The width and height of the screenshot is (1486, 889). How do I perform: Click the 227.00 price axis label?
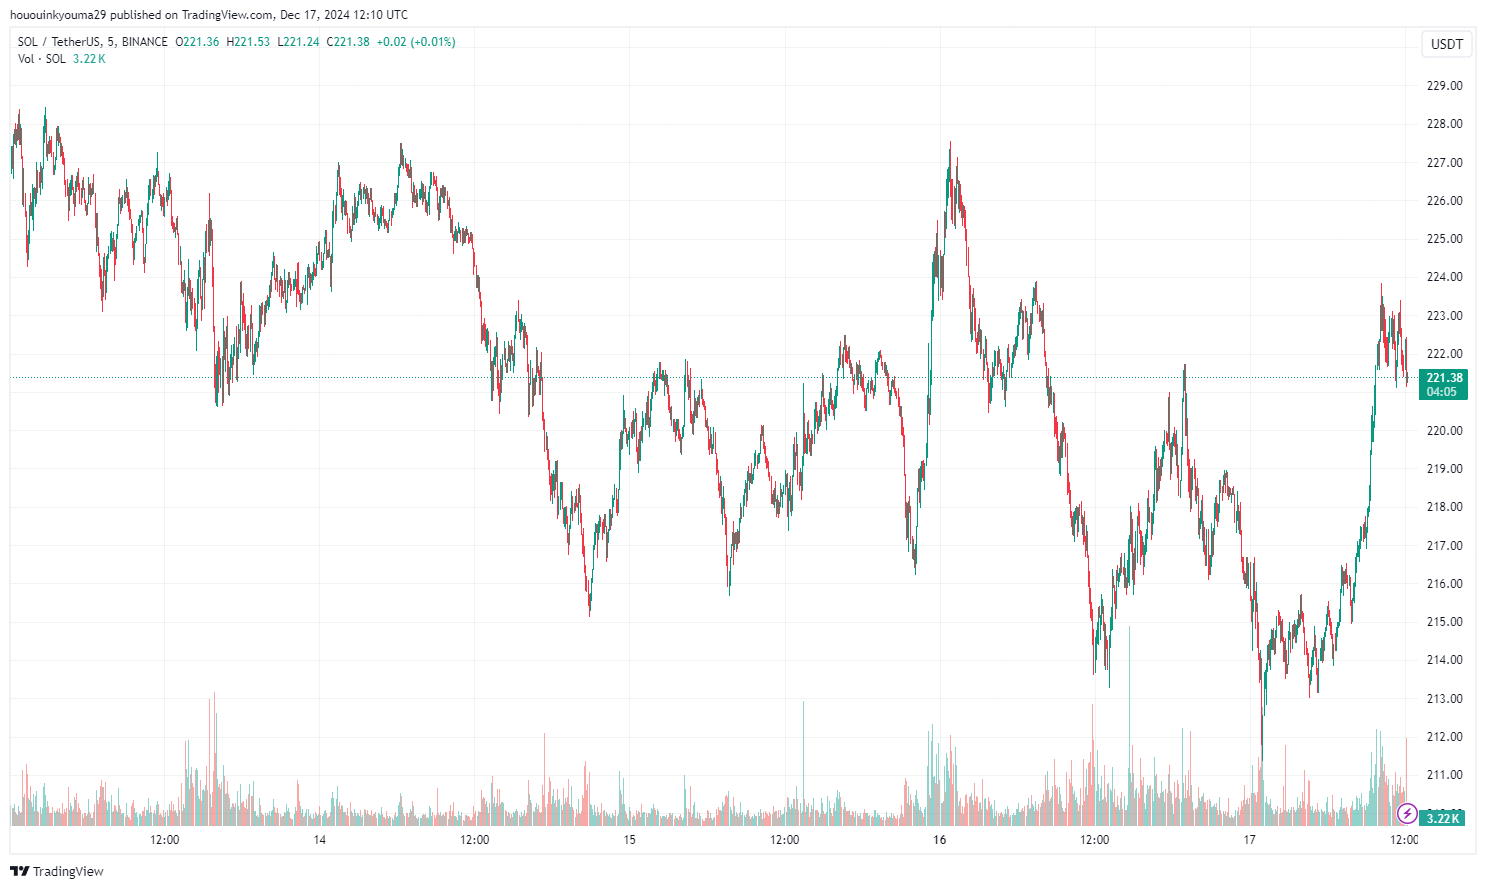1444,163
